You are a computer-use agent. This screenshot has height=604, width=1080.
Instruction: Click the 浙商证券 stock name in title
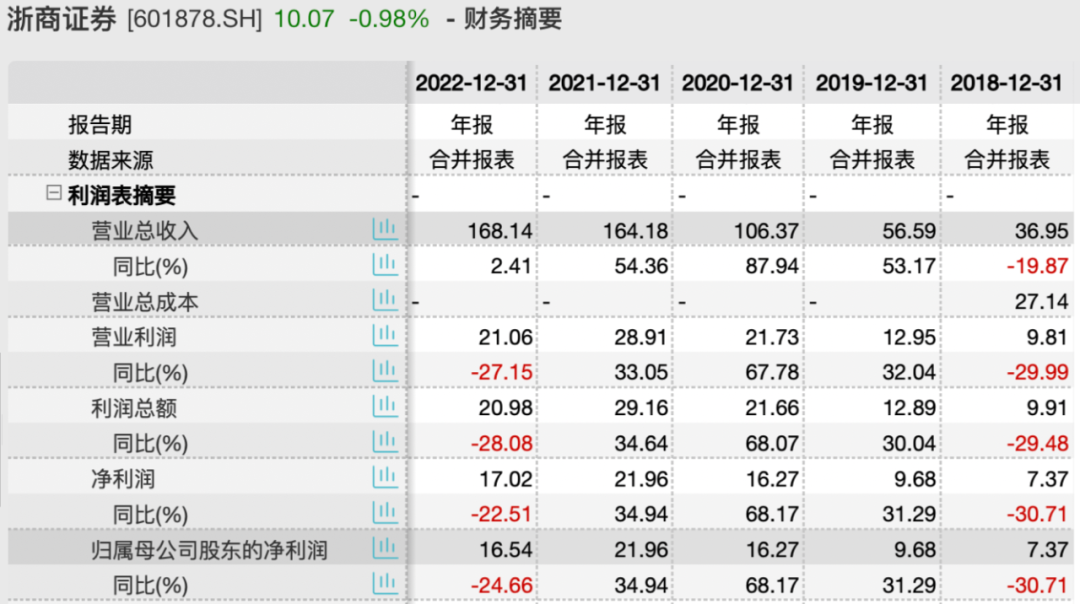pos(61,19)
